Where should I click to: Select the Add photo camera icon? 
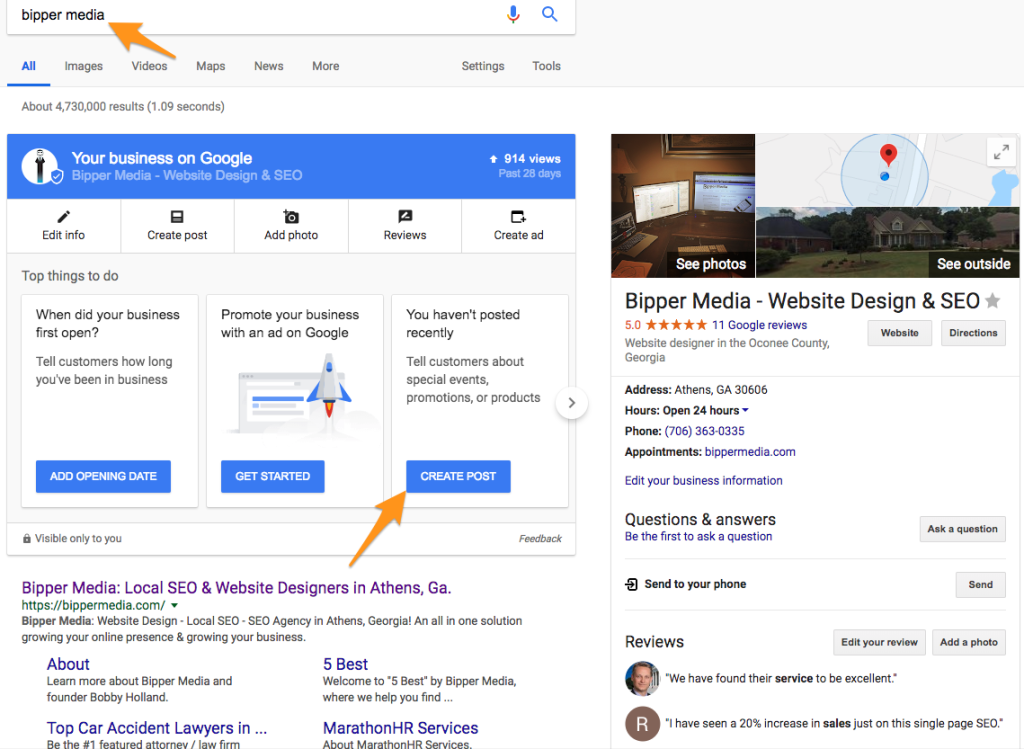[x=291, y=218]
